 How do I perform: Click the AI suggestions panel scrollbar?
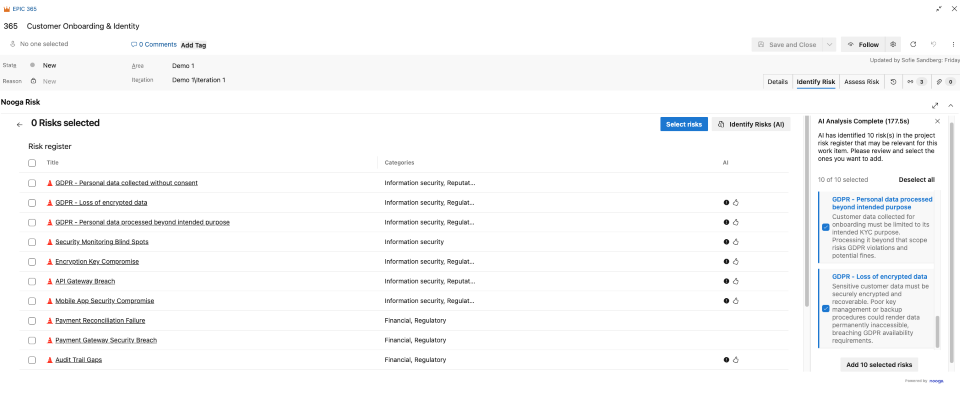point(938,330)
